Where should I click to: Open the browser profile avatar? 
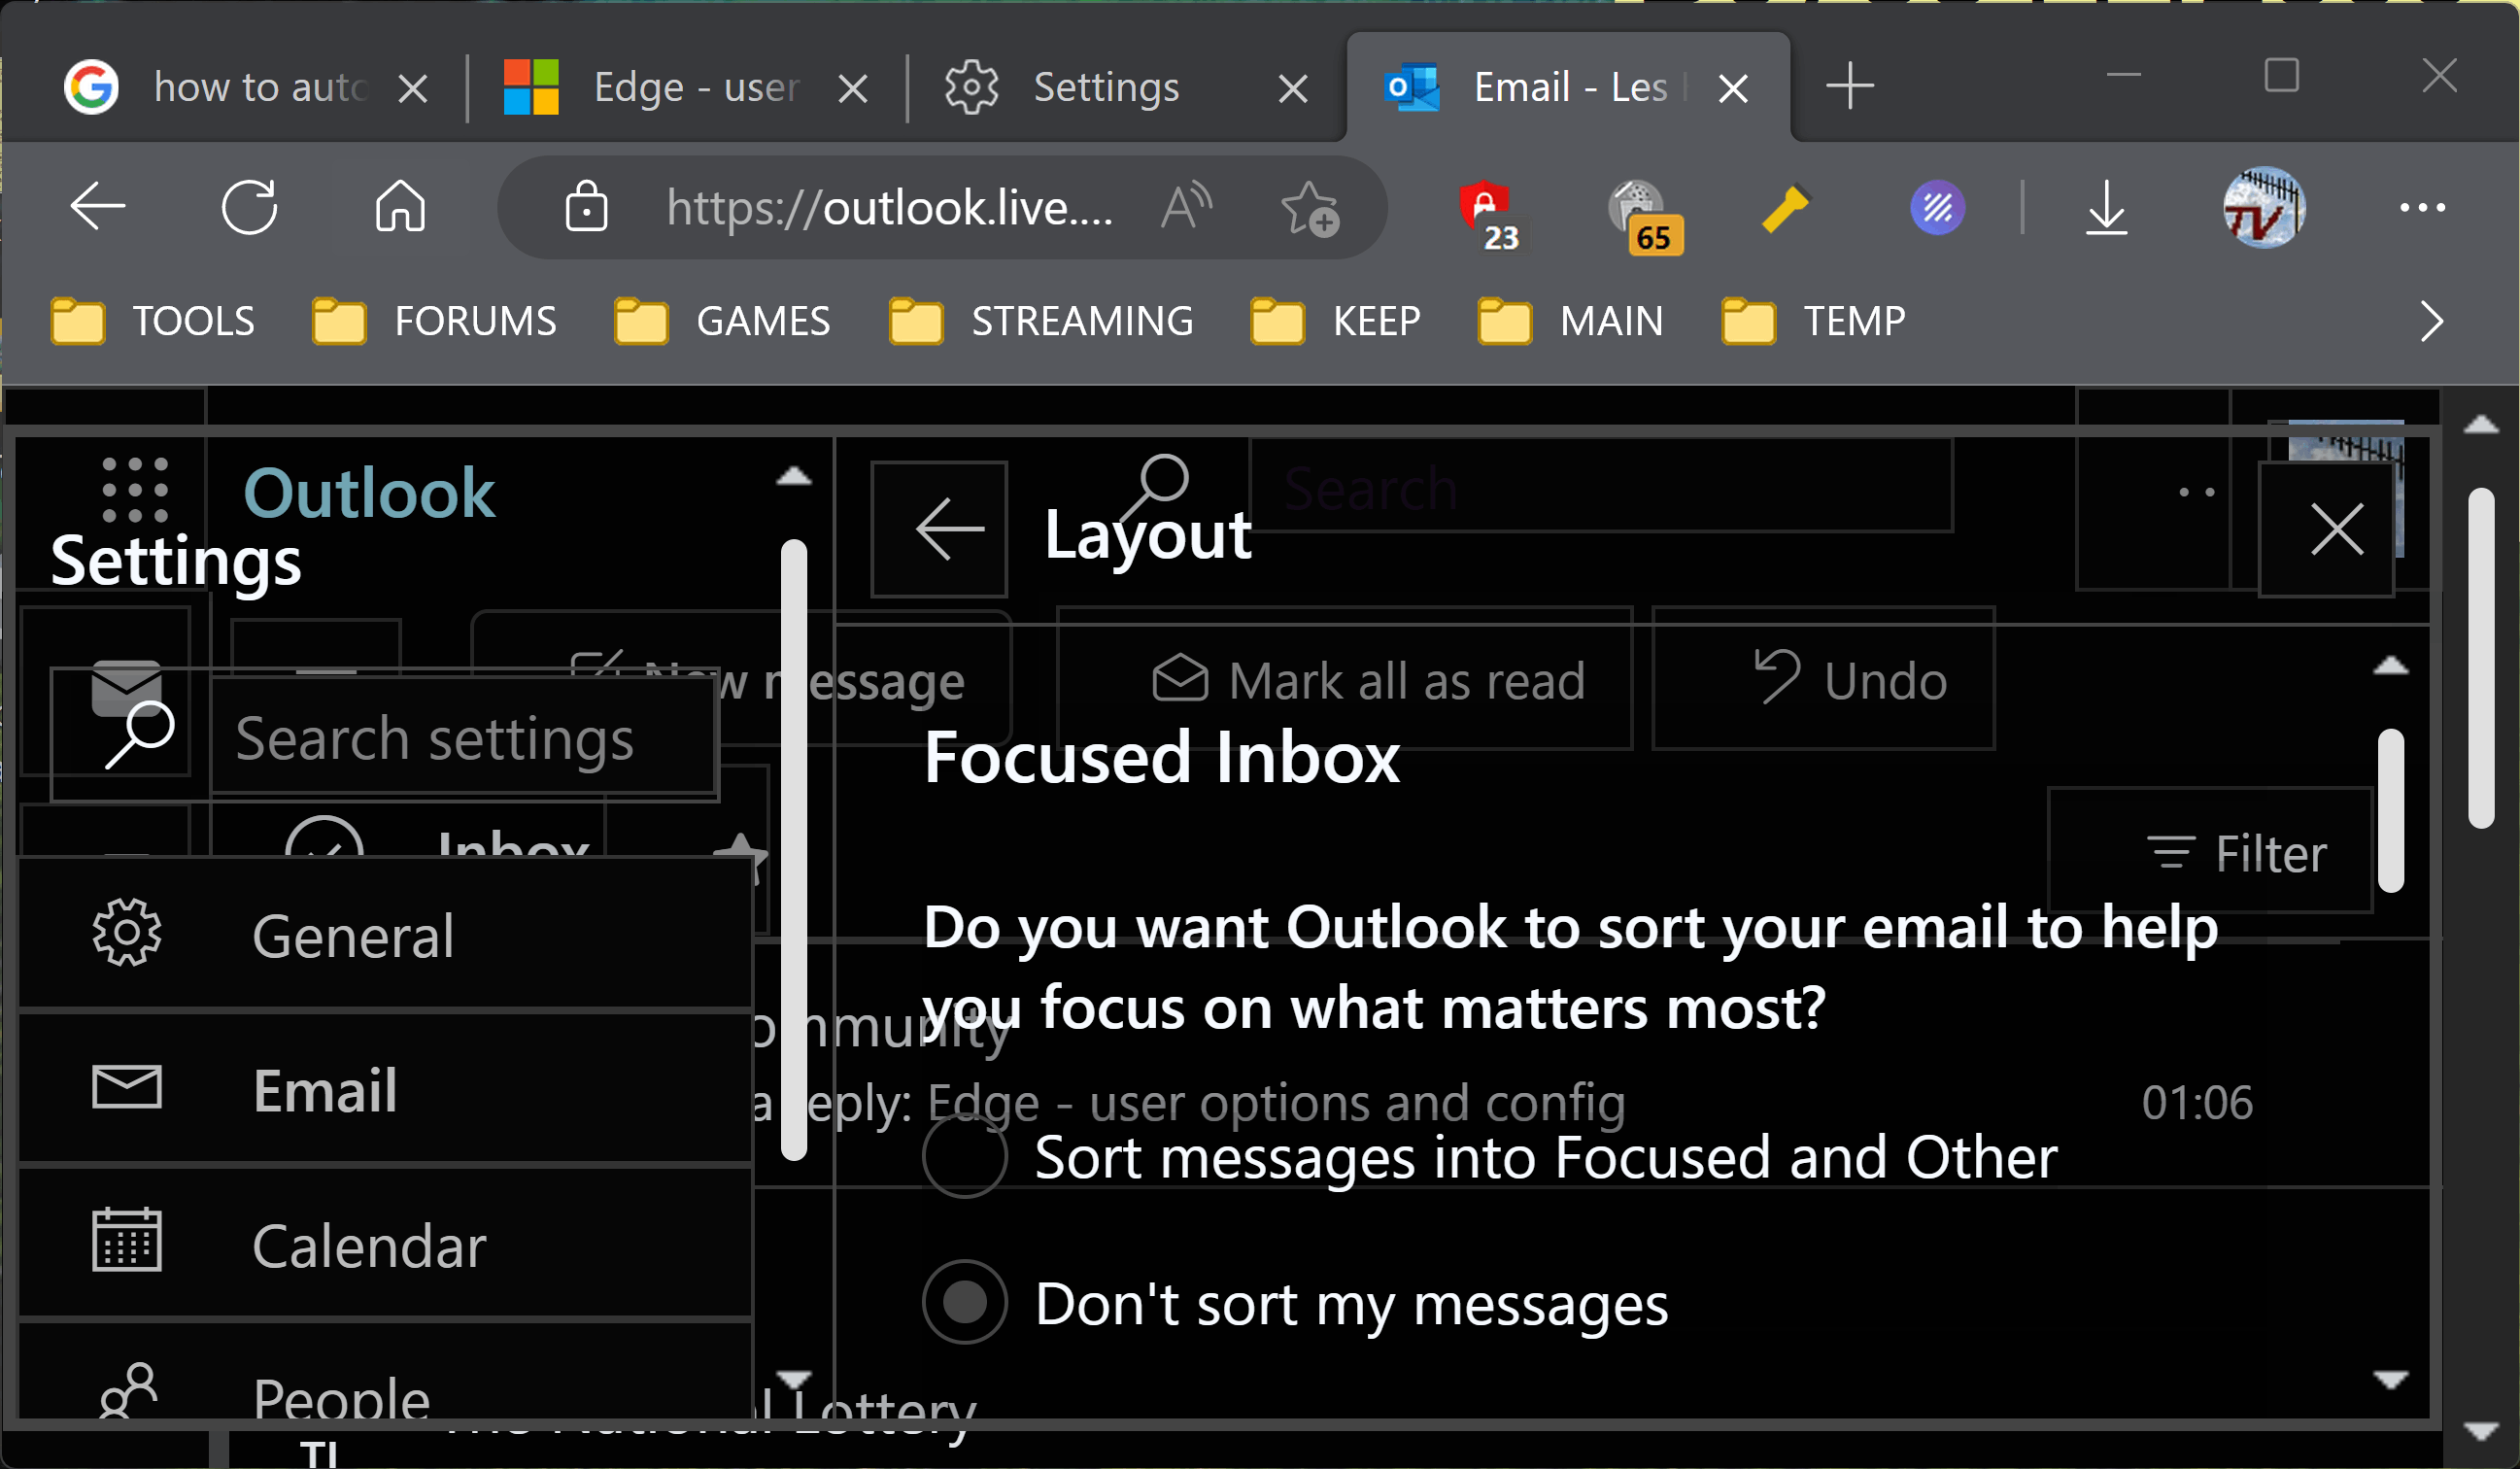pos(2264,207)
